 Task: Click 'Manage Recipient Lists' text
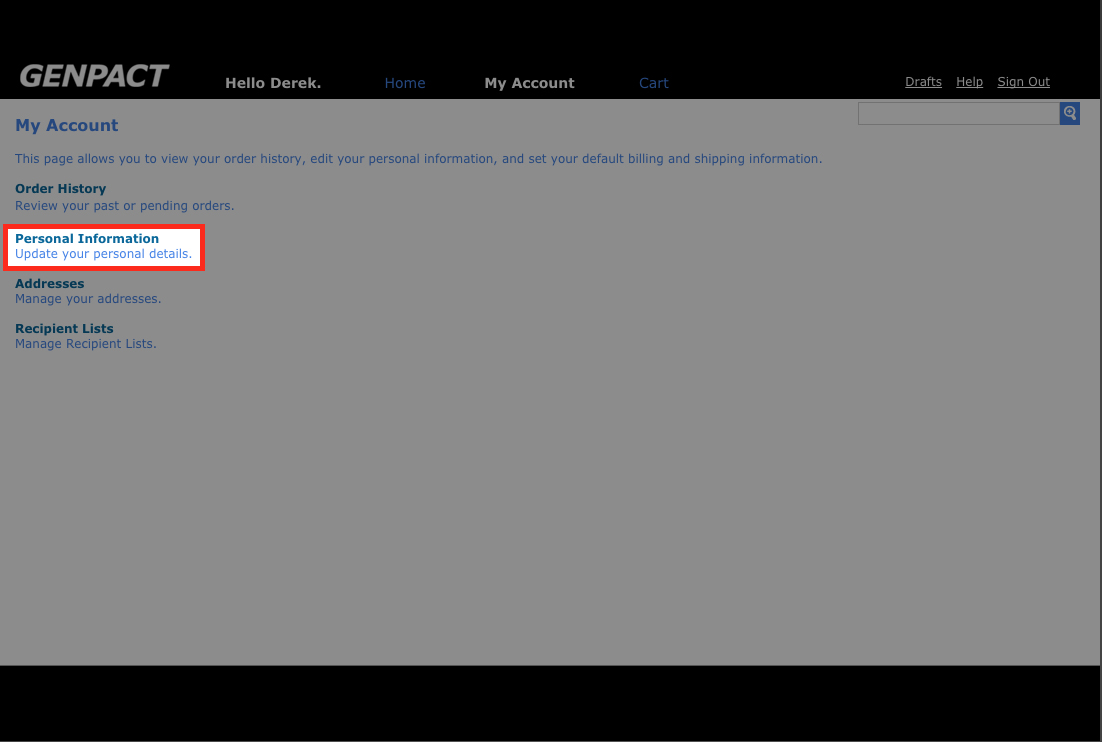coord(86,344)
